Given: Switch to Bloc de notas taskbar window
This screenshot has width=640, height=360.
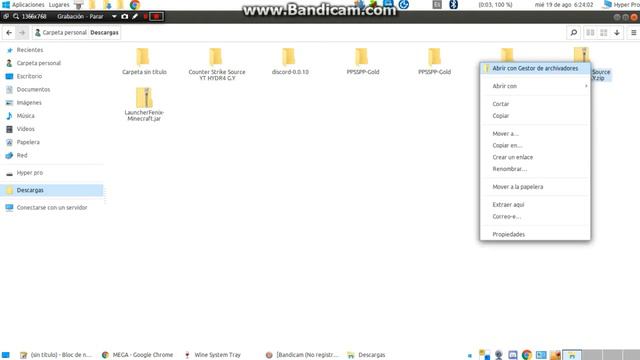Looking at the screenshot, I should coord(56,355).
